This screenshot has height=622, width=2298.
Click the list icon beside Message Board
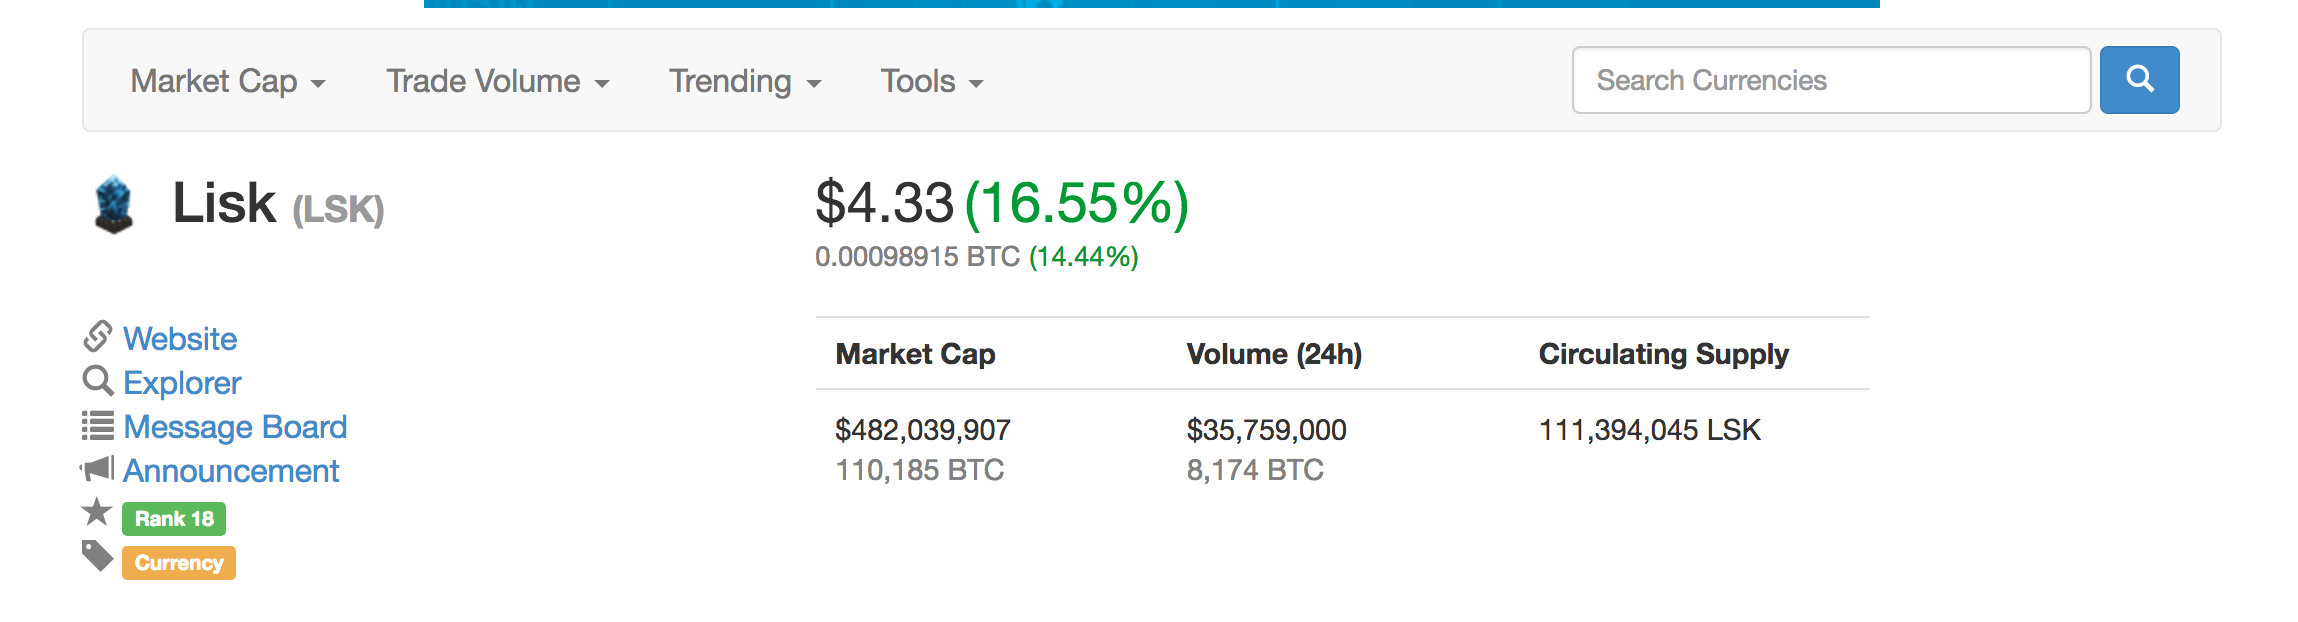(97, 426)
